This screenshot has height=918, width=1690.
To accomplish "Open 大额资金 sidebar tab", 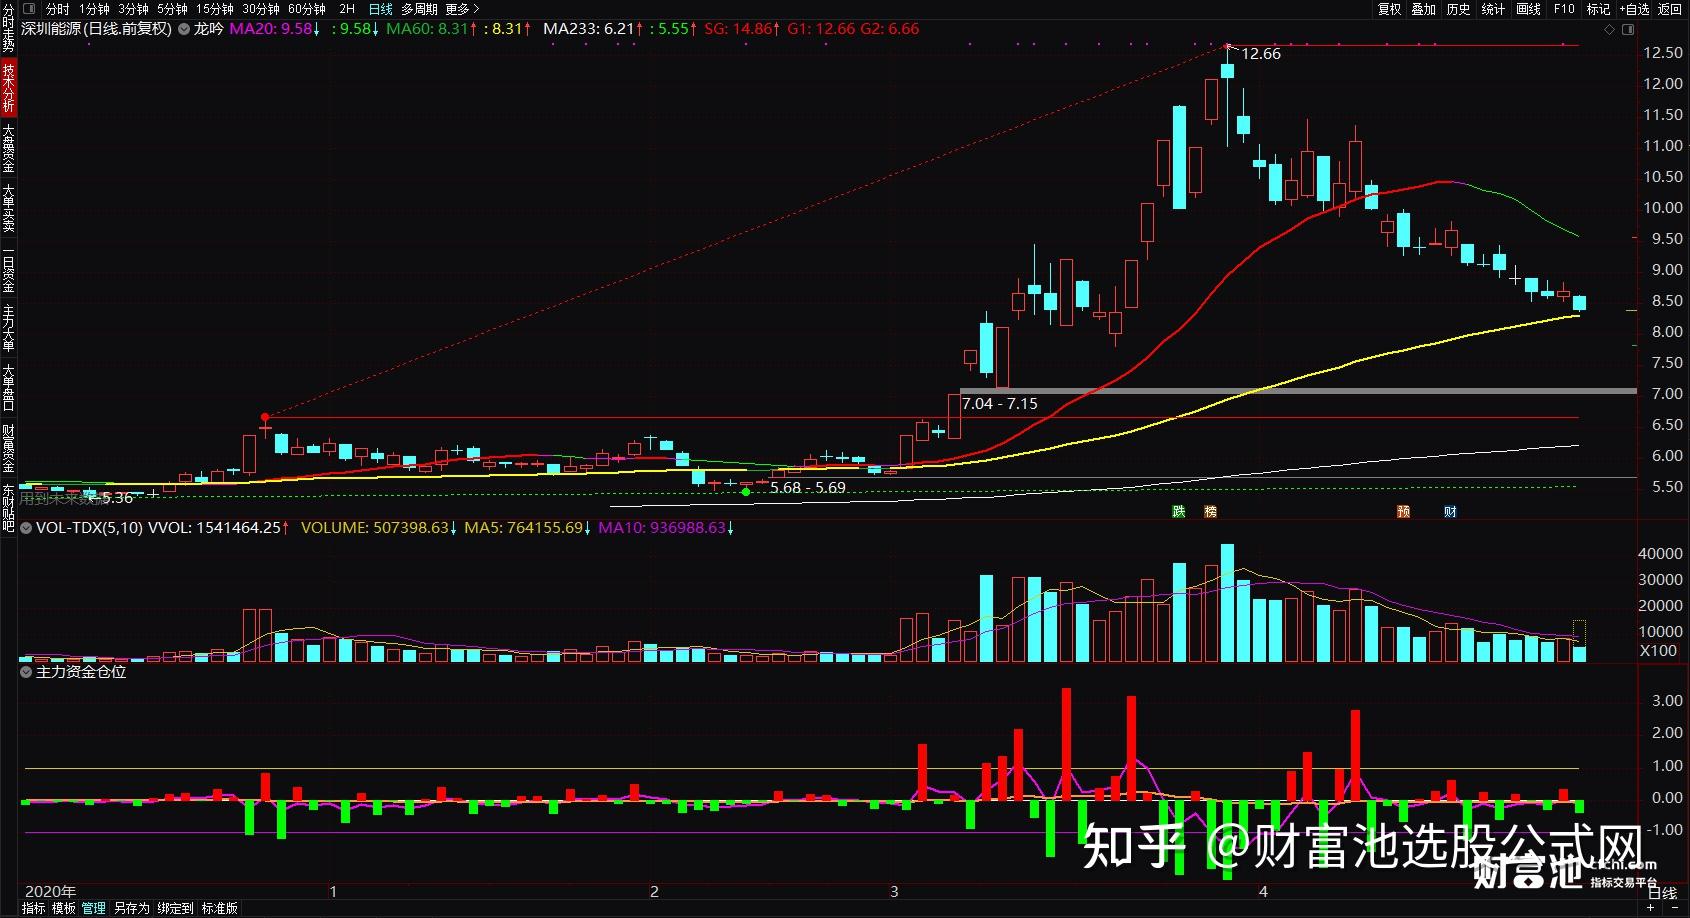I will 8,148.
